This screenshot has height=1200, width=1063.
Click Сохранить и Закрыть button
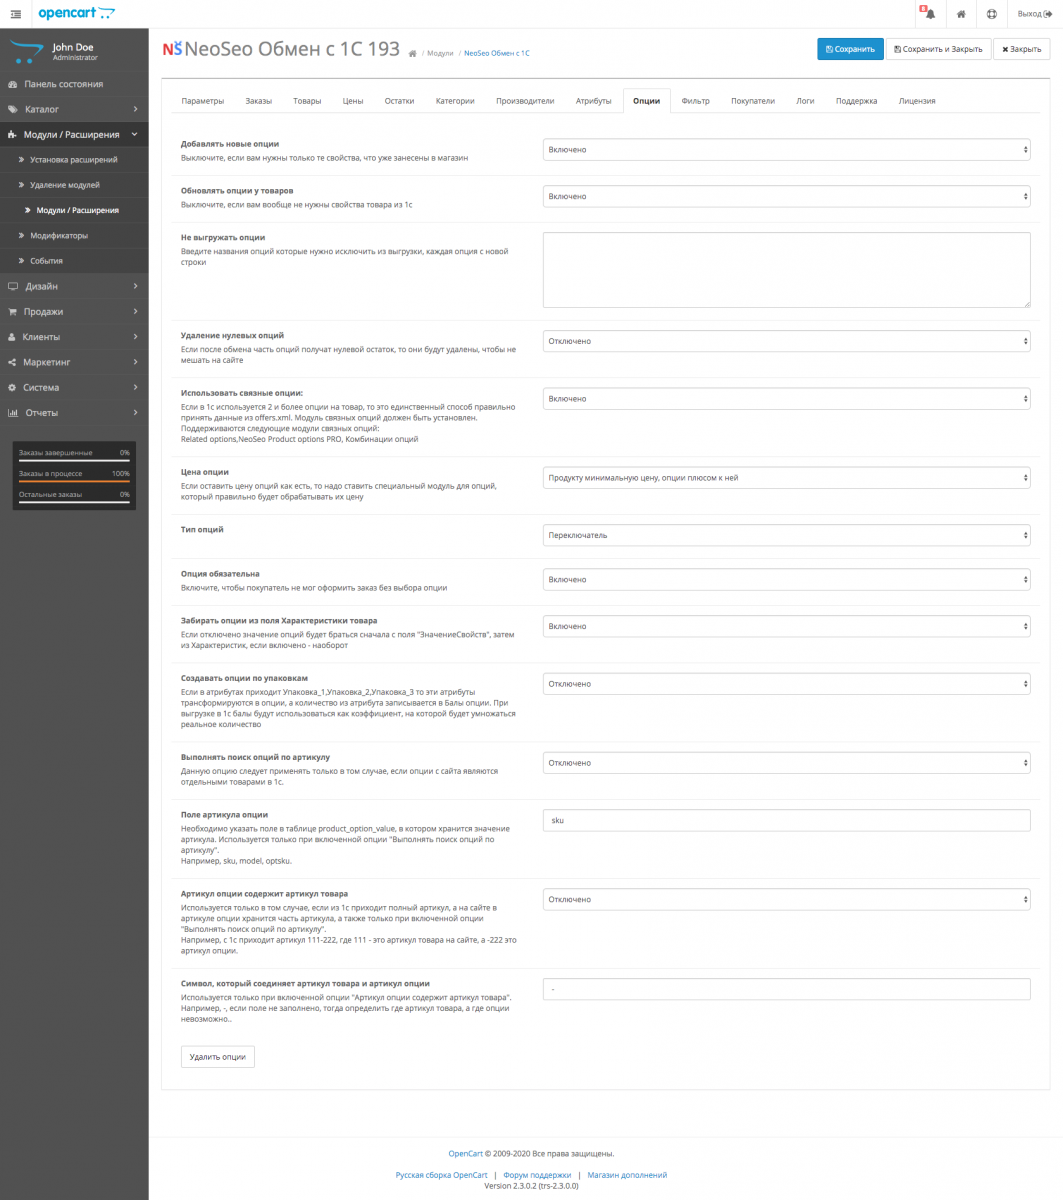938,49
